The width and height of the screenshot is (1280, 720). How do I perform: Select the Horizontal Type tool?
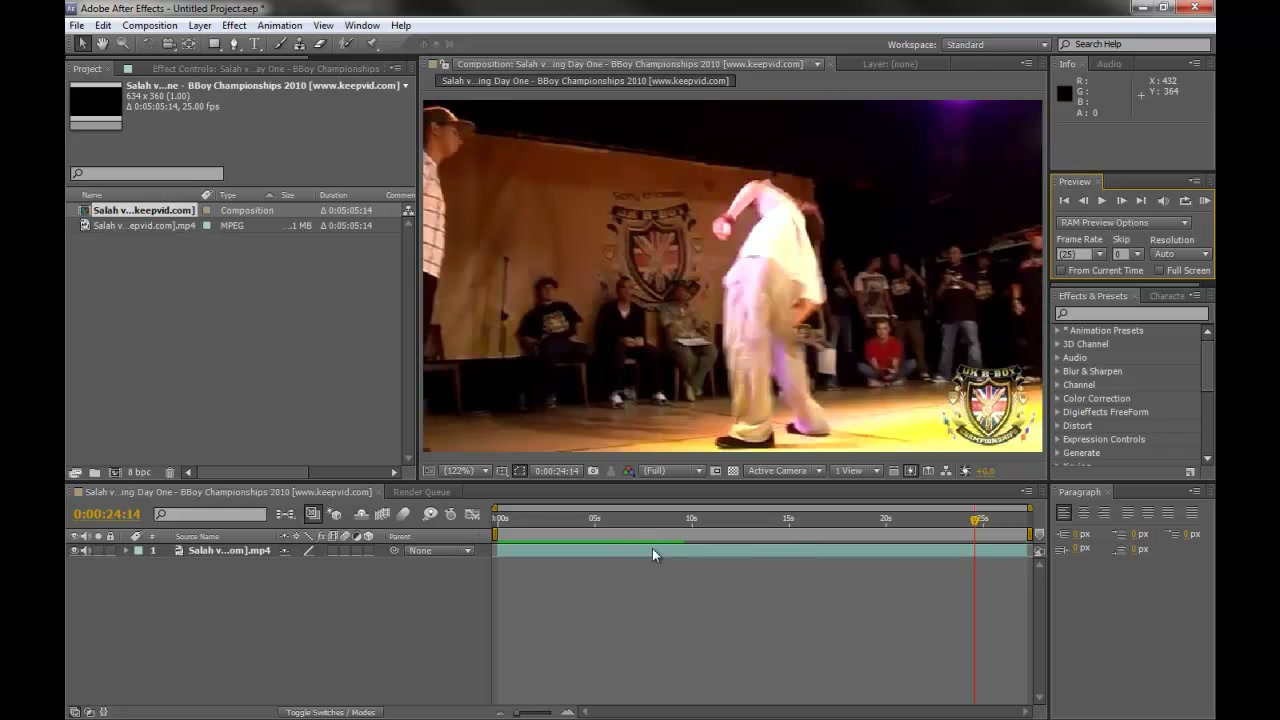pos(255,44)
